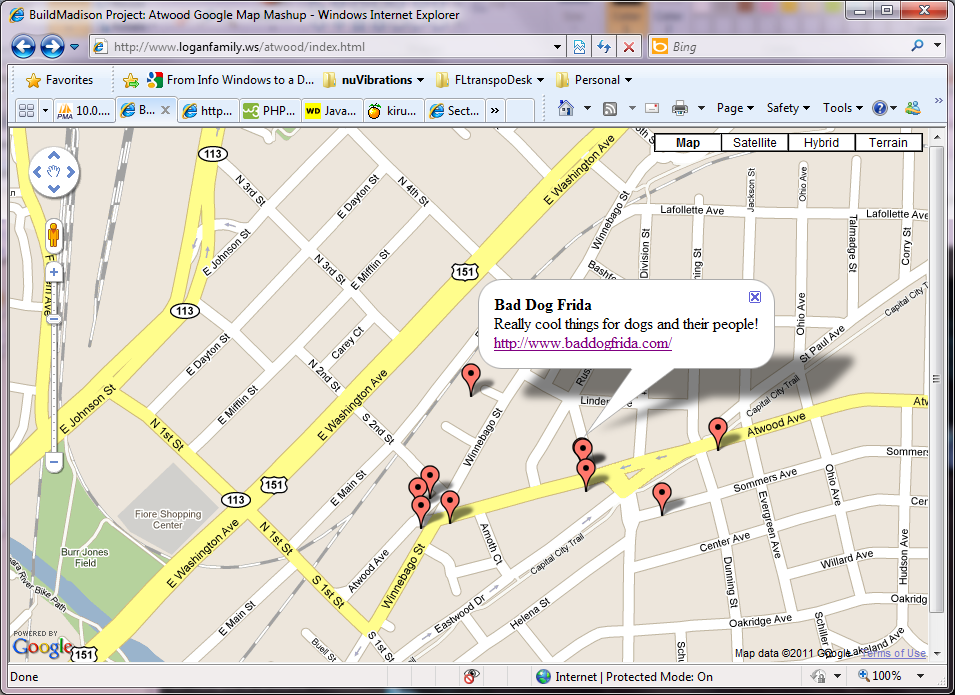The width and height of the screenshot is (980, 695).
Task: Click the browser Back arrow button
Action: (23, 46)
